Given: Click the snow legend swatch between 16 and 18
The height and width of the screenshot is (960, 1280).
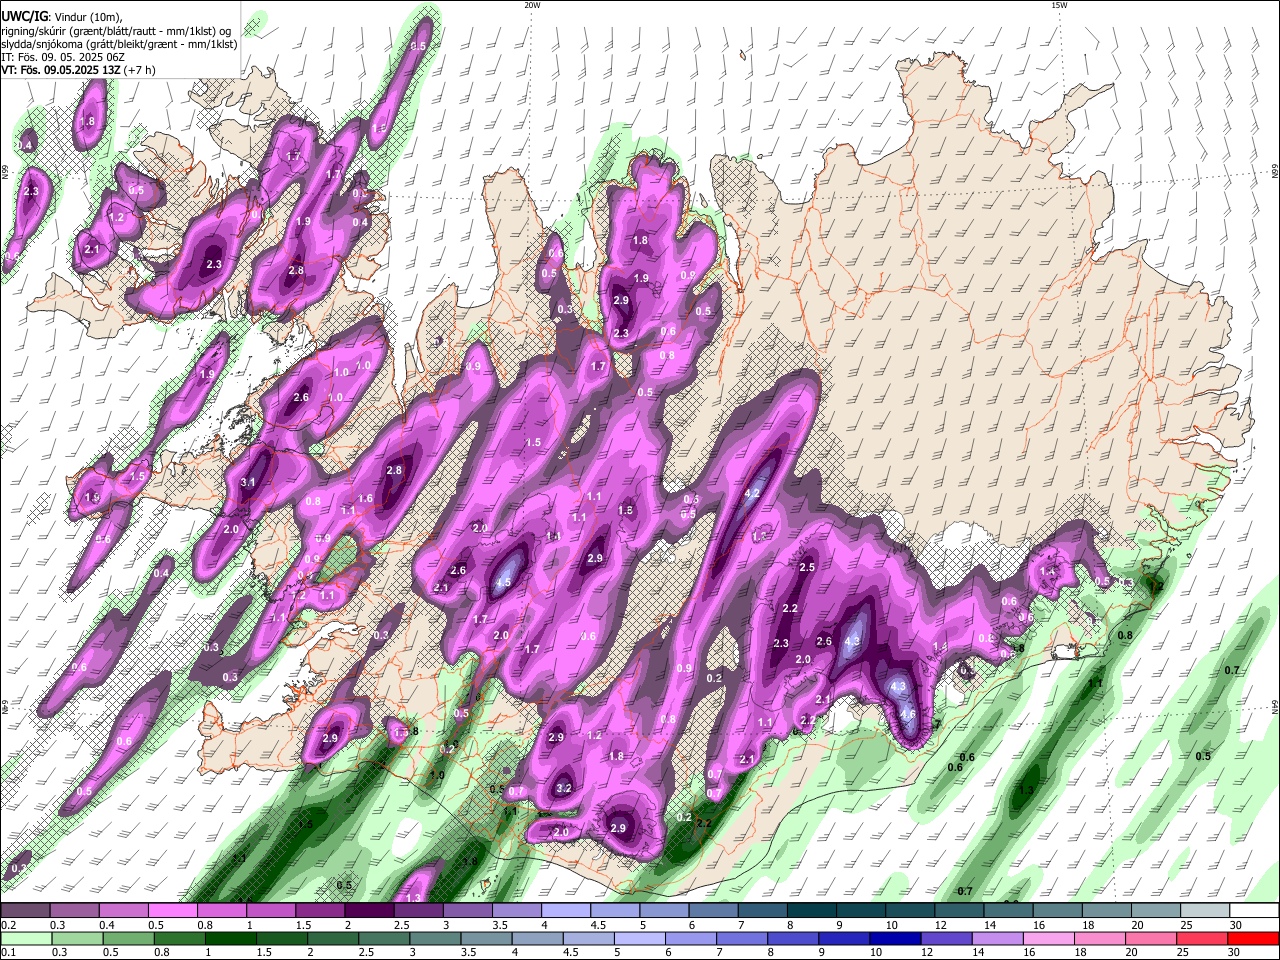Looking at the screenshot, I should coord(1056,911).
